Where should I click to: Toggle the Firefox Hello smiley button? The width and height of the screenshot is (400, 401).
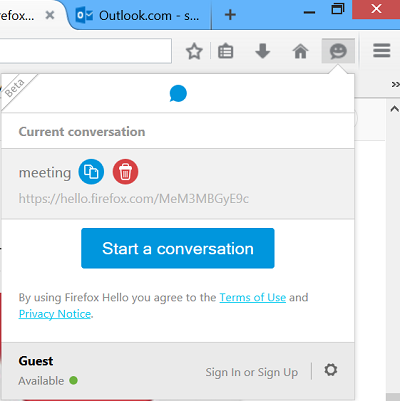(338, 51)
